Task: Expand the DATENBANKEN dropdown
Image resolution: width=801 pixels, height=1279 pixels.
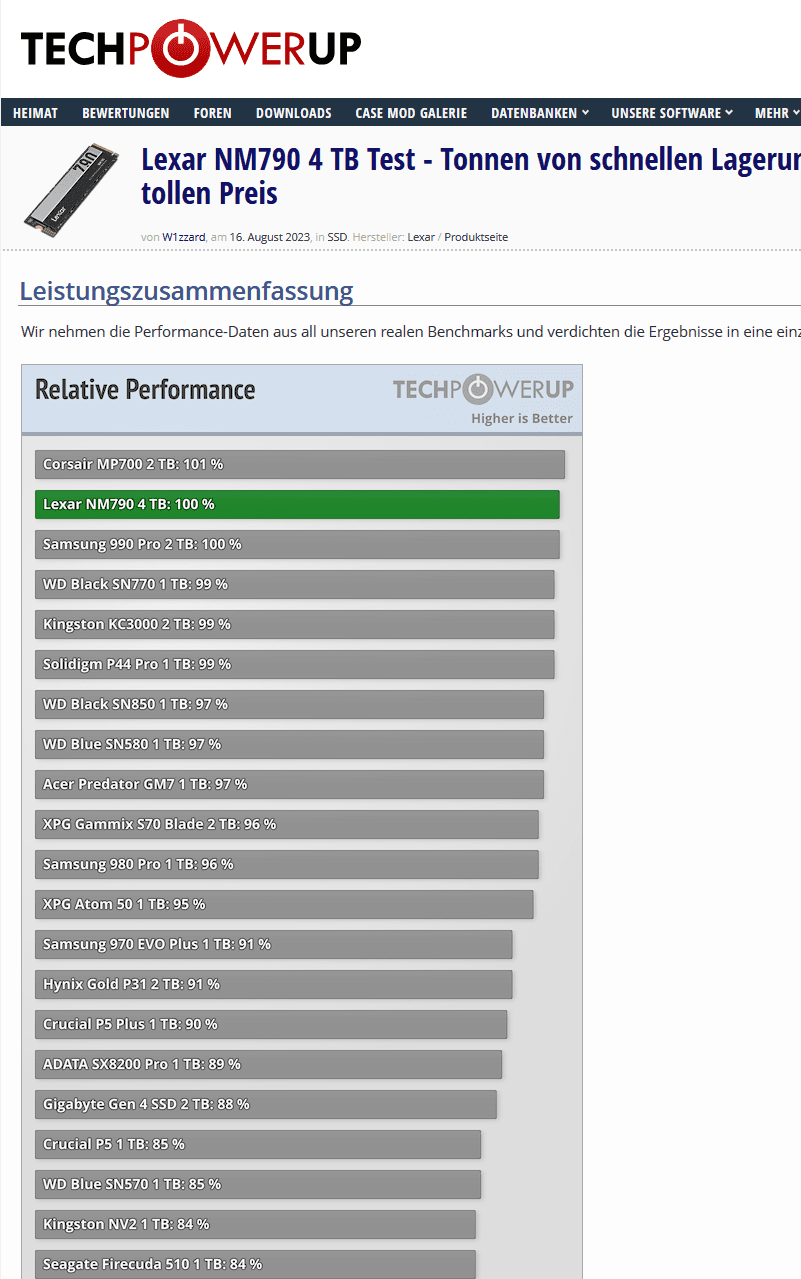Action: coord(540,113)
